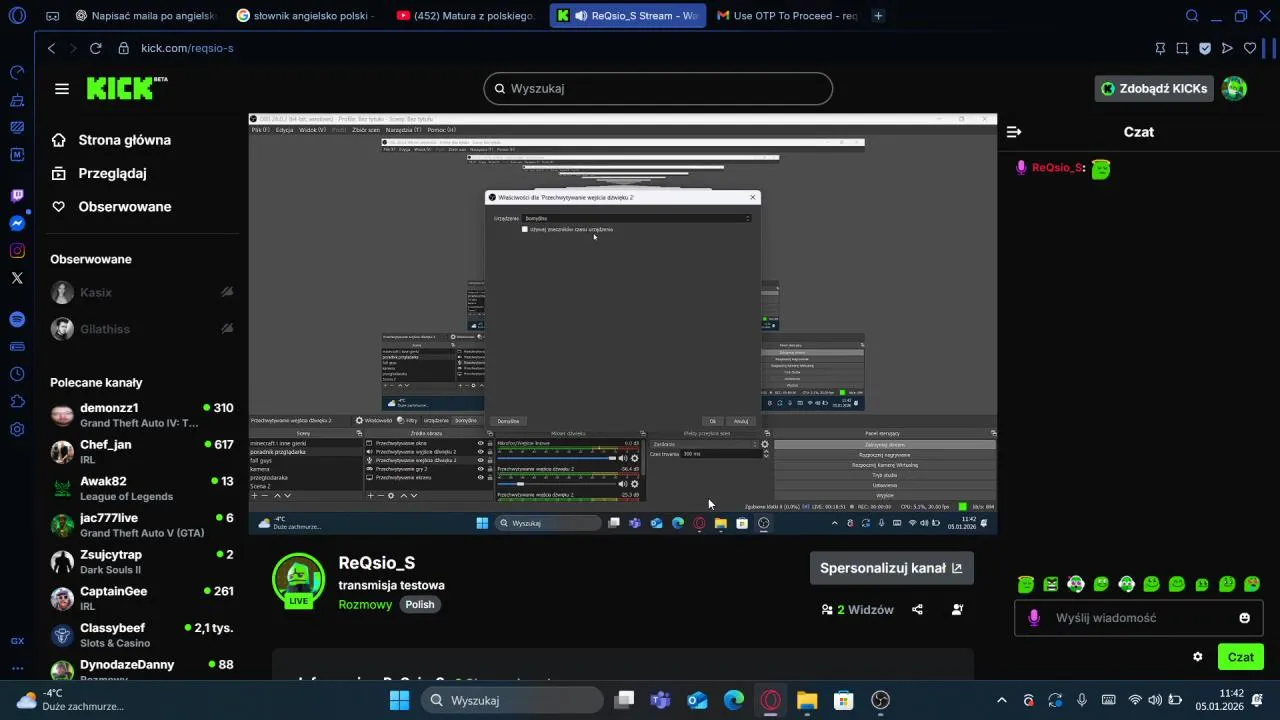Go to Strona główna
The height and width of the screenshot is (720, 1280).
(112, 140)
